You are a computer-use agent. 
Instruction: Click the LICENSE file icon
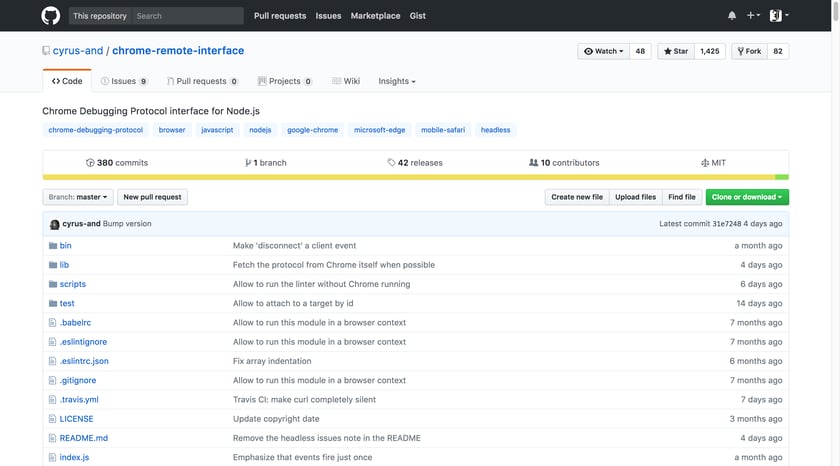point(52,419)
